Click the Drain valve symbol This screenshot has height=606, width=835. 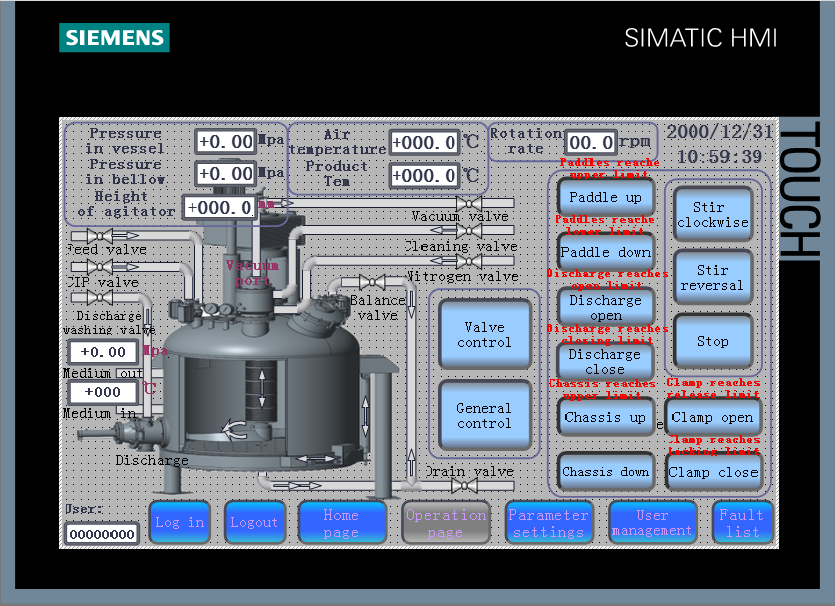point(464,484)
